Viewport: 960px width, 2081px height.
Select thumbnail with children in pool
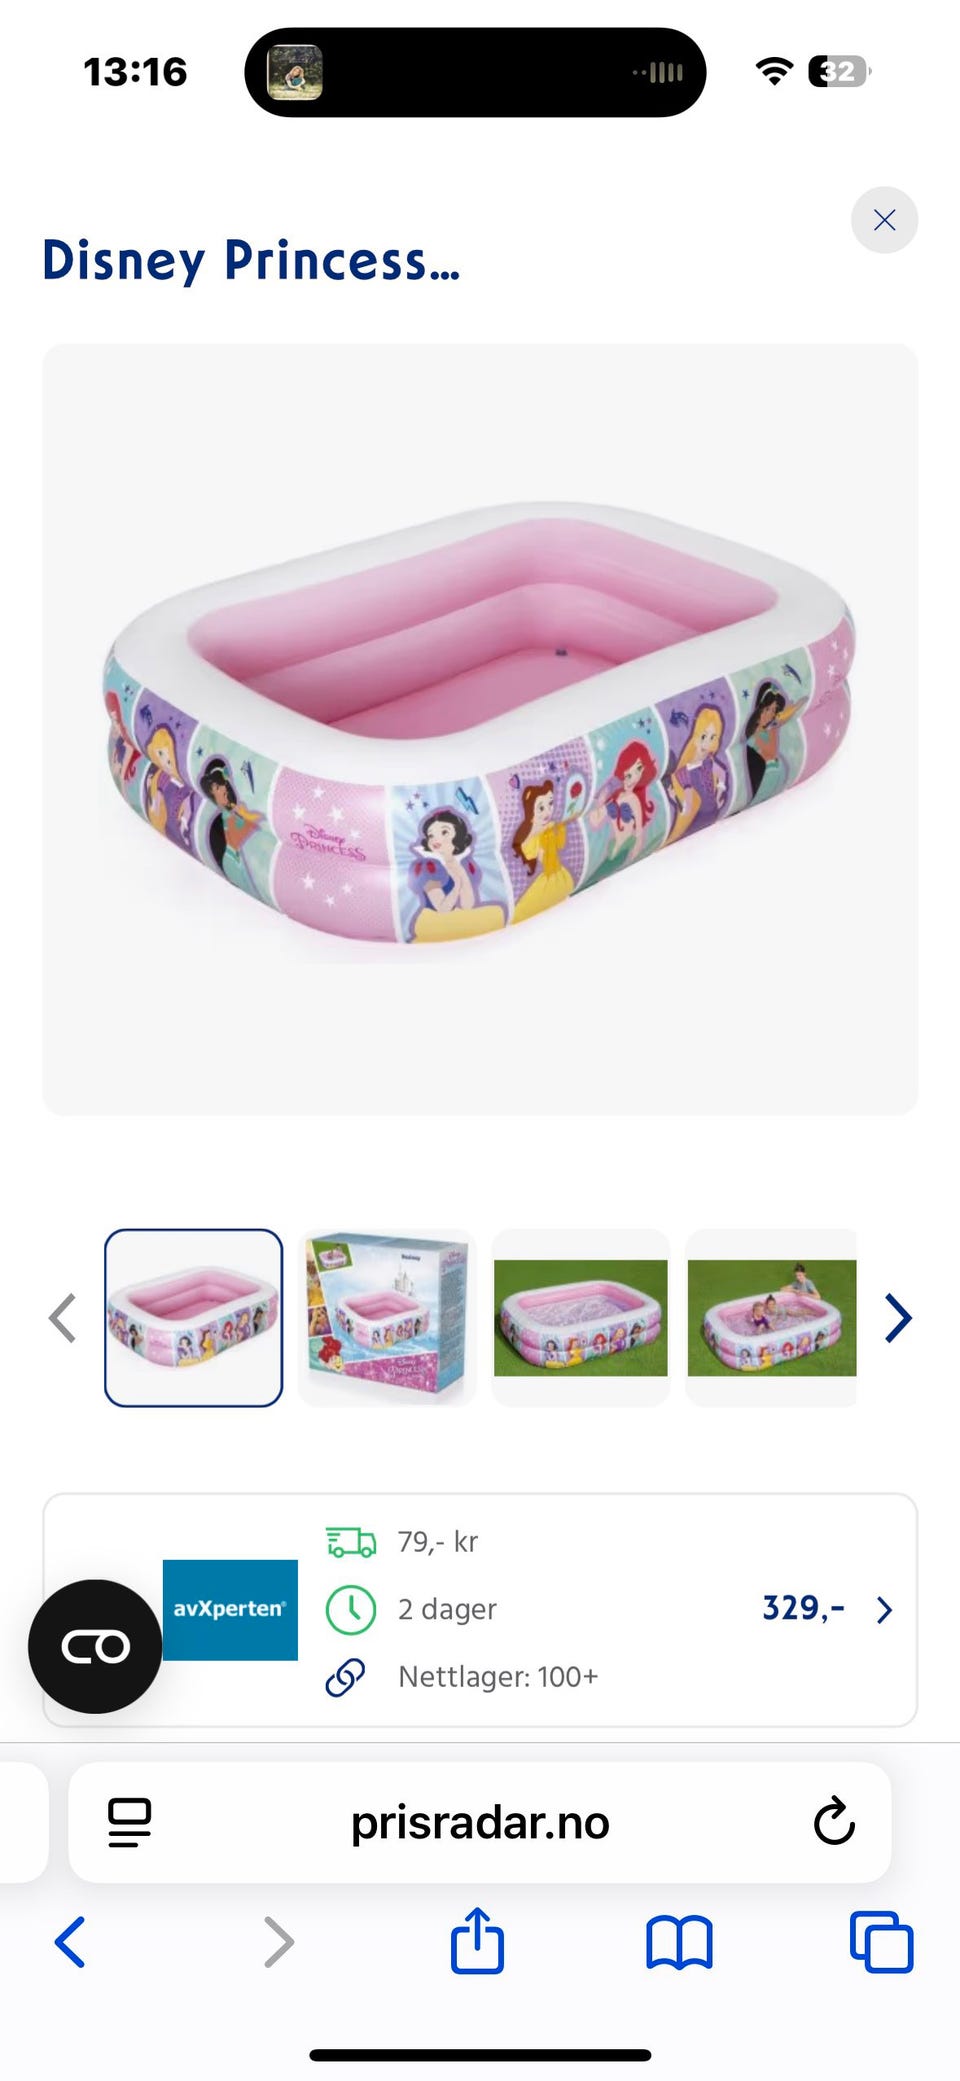(x=771, y=1318)
